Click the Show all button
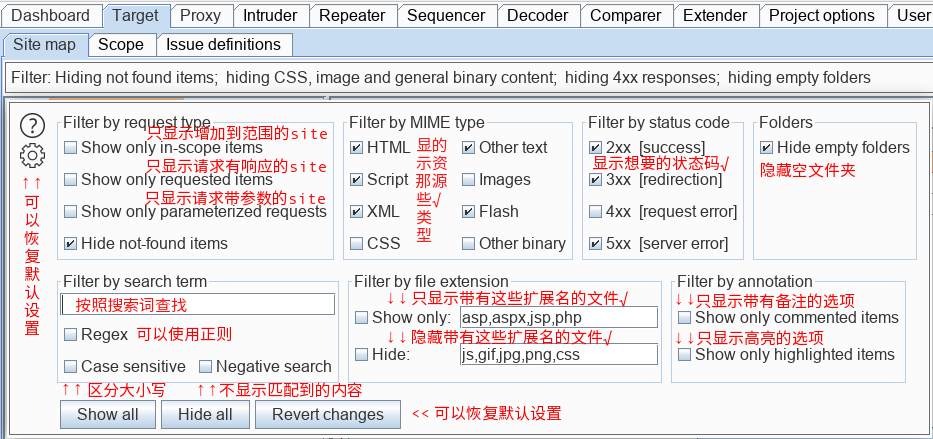Viewport: 933px width, 439px height. 108,415
